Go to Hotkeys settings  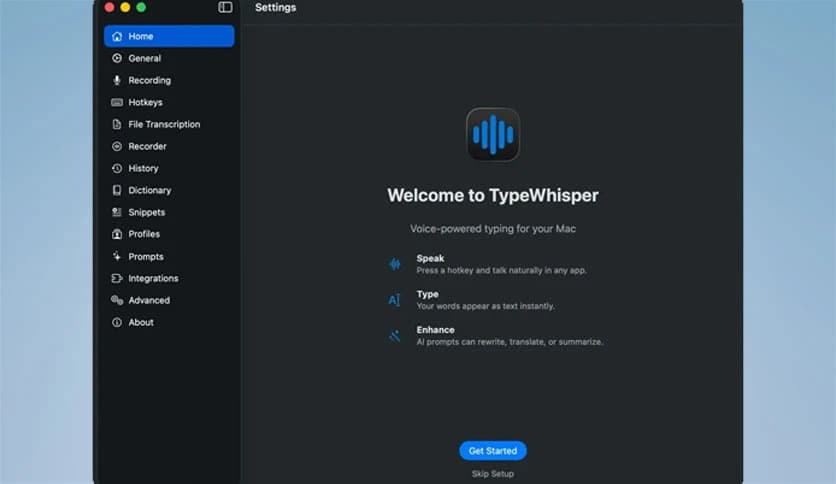click(x=169, y=102)
